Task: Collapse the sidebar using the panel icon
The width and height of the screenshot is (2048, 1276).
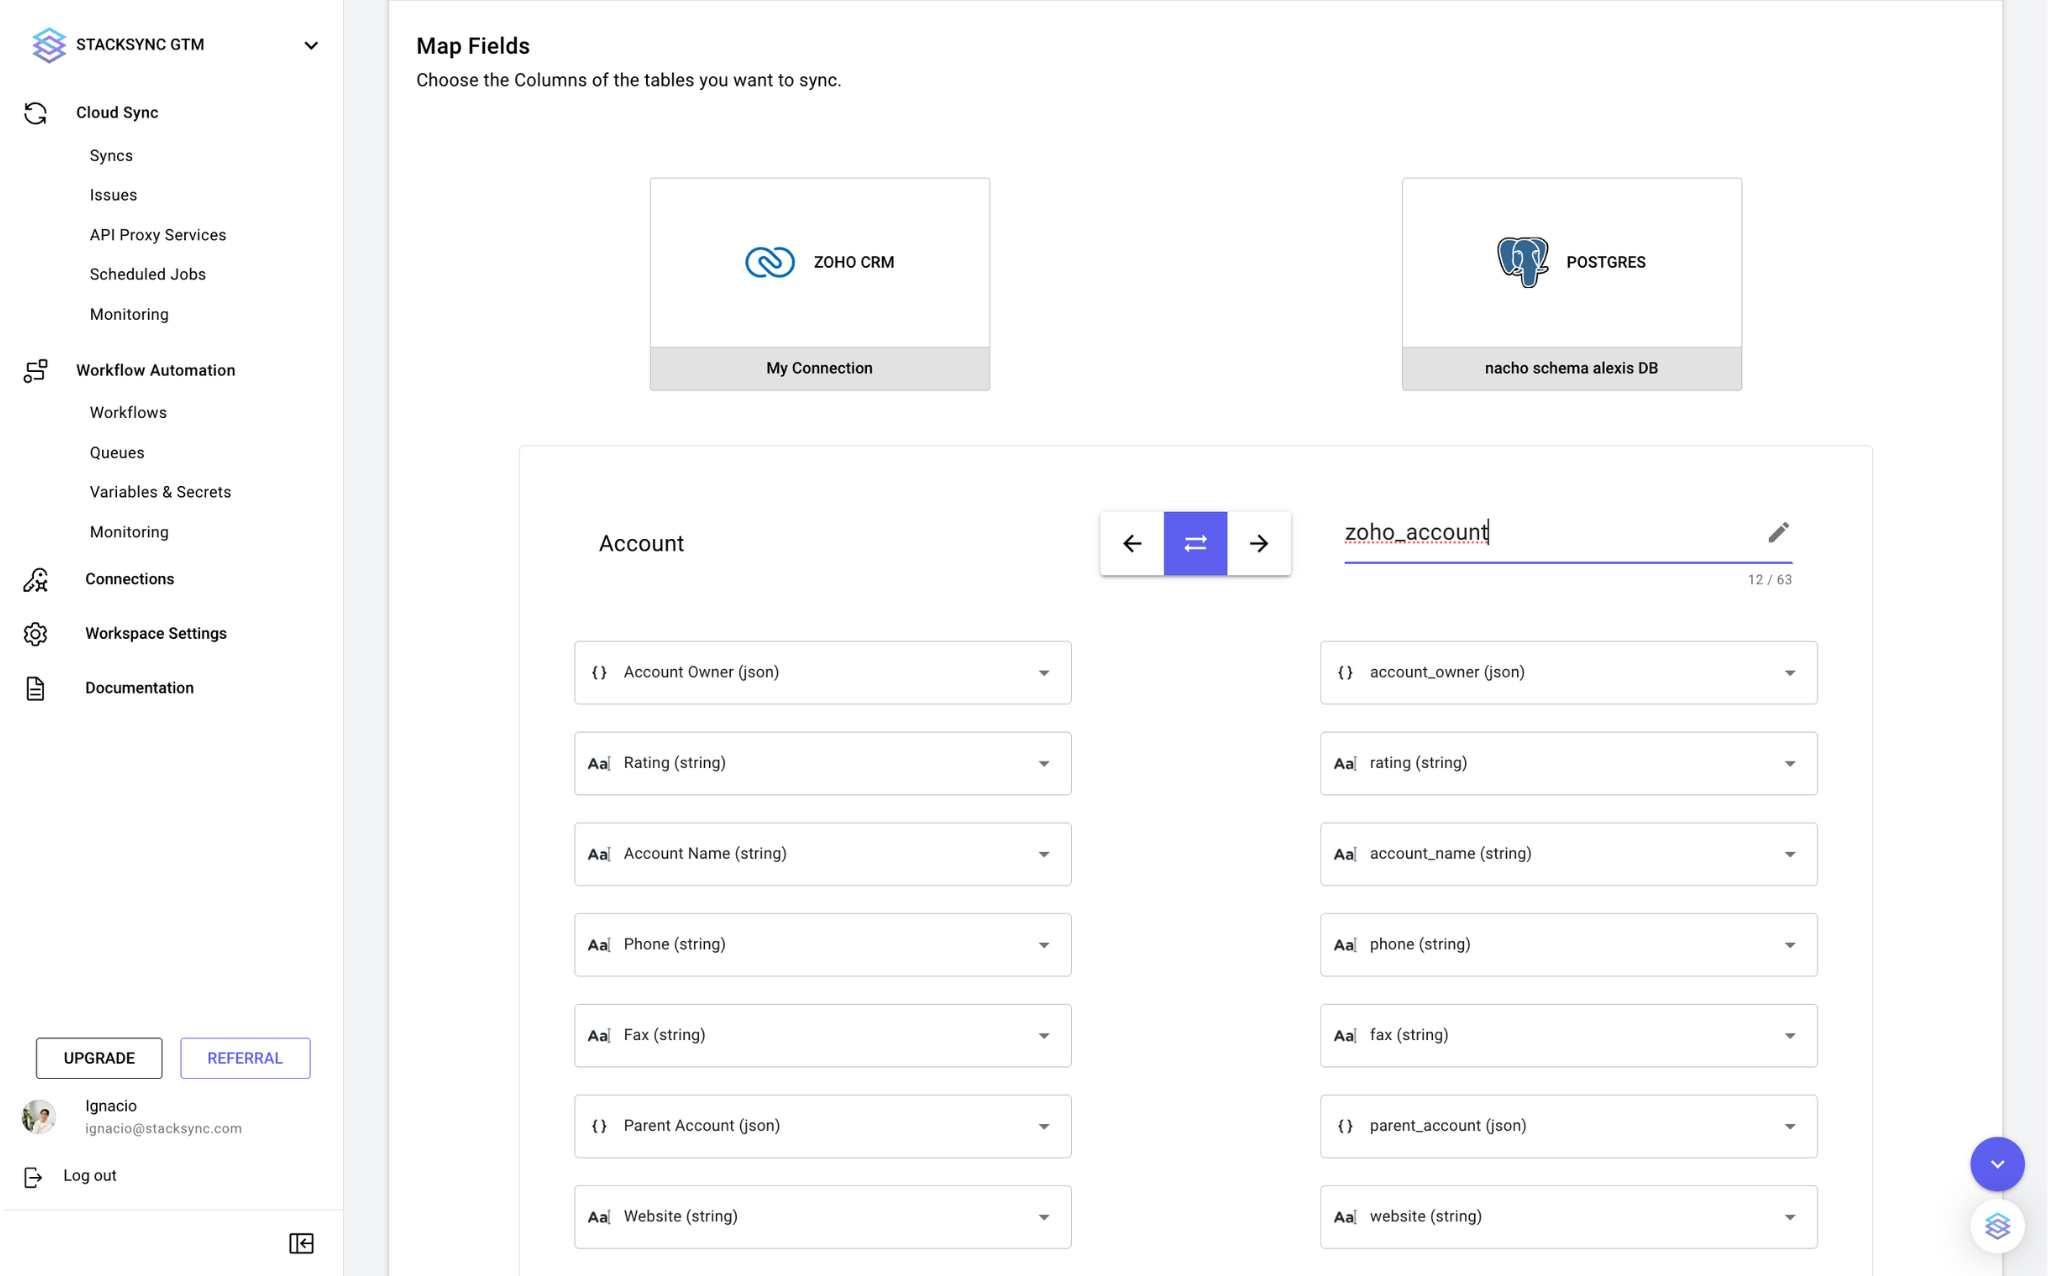Action: pos(301,1243)
